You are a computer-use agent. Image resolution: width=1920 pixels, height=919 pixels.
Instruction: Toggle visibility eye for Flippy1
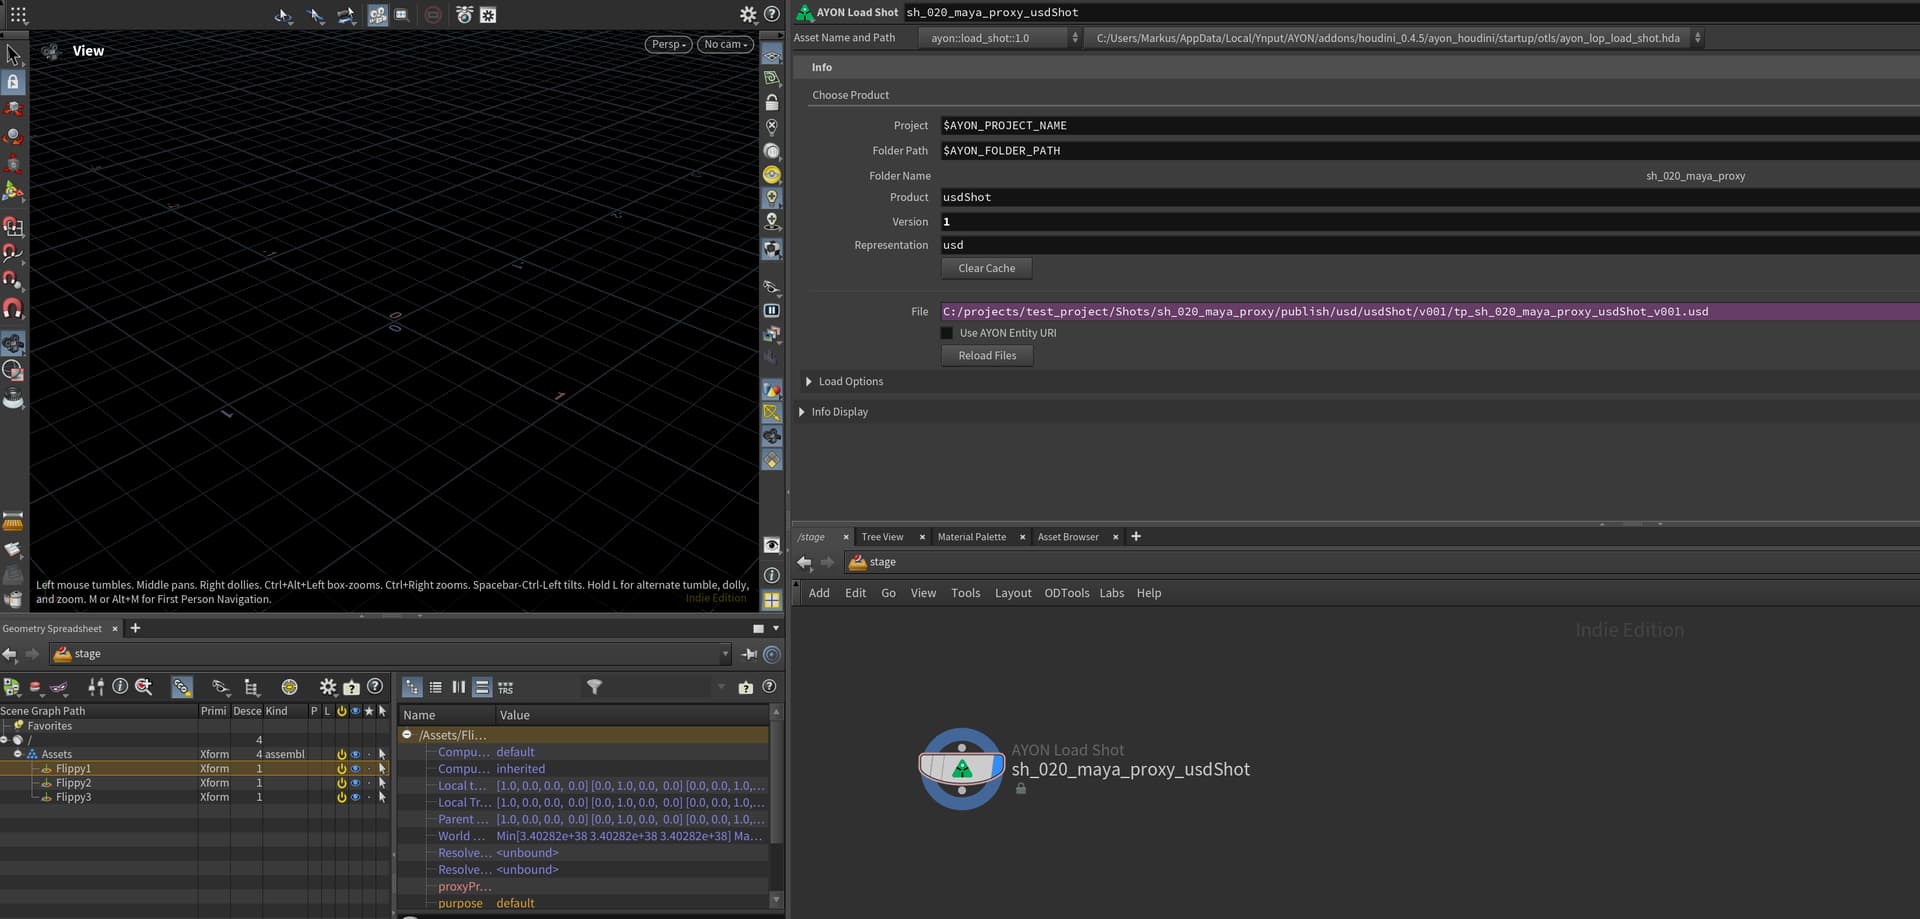[355, 769]
